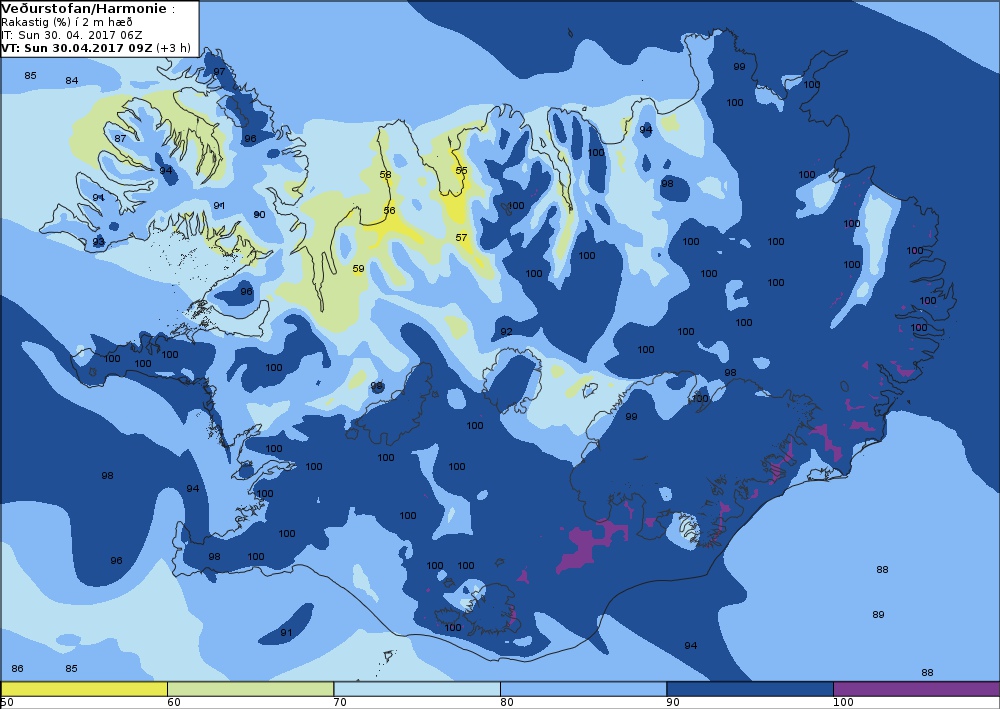
Task: Click the purple above-100 legend band
Action: (916, 689)
